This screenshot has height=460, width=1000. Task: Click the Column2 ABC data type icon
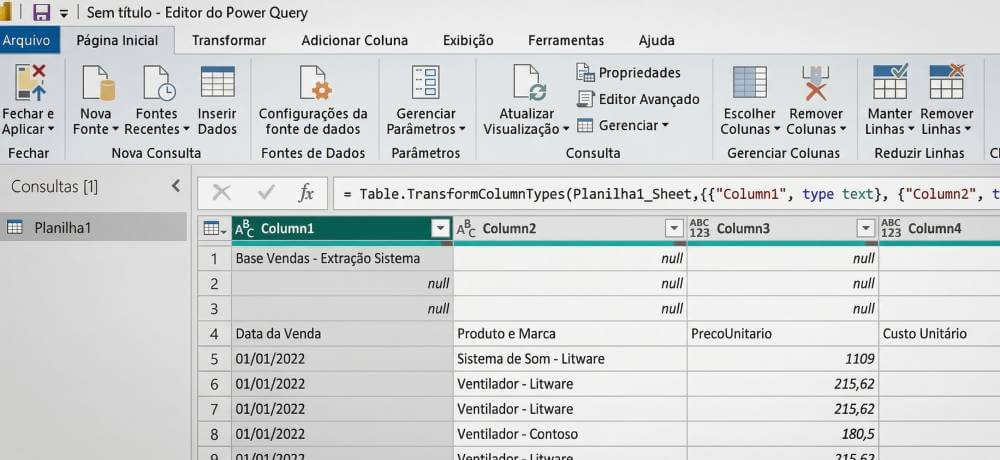(466, 228)
